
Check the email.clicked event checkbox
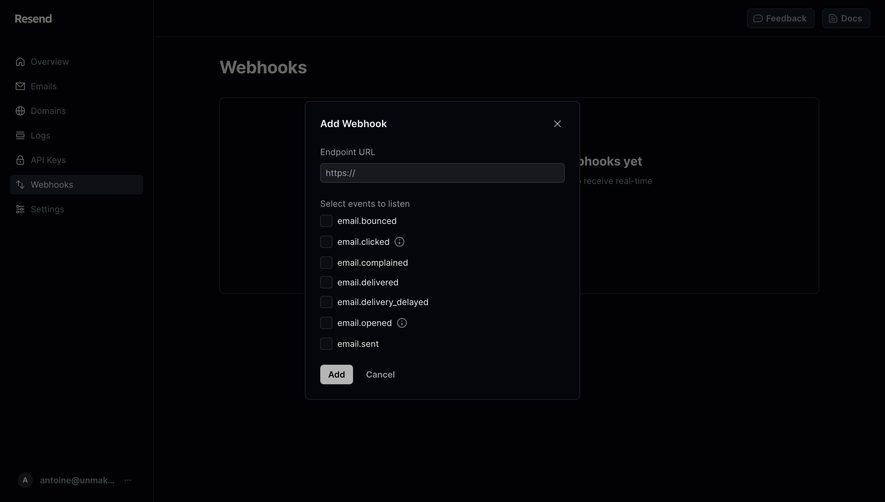[326, 242]
